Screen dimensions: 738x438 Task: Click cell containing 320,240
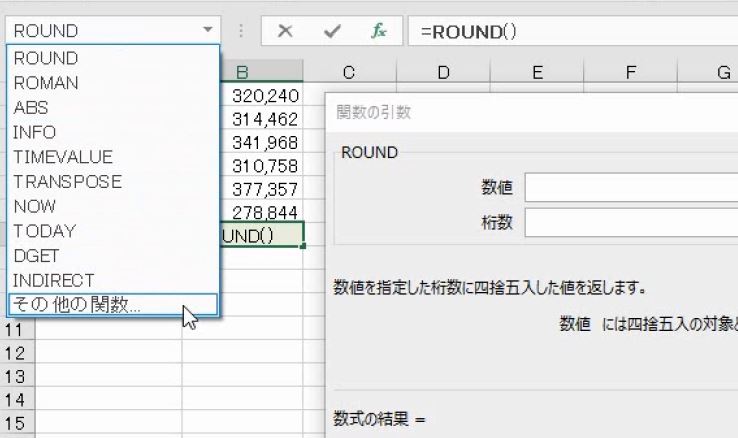click(261, 96)
